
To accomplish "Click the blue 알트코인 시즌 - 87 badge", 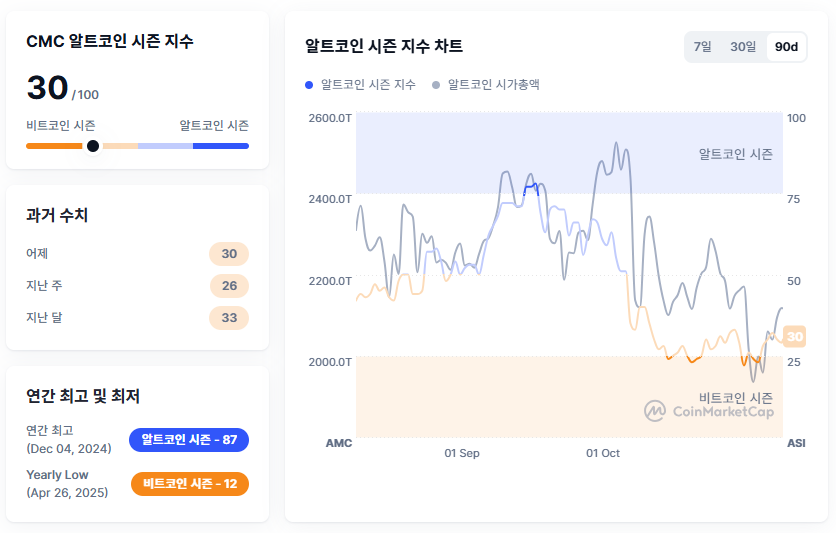I will coord(189,440).
